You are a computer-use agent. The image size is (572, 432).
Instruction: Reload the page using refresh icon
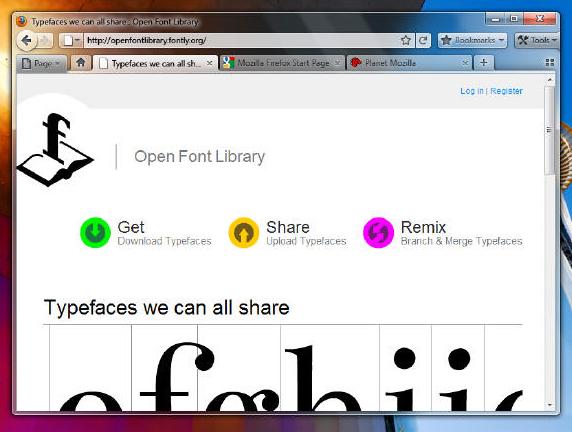(x=423, y=40)
